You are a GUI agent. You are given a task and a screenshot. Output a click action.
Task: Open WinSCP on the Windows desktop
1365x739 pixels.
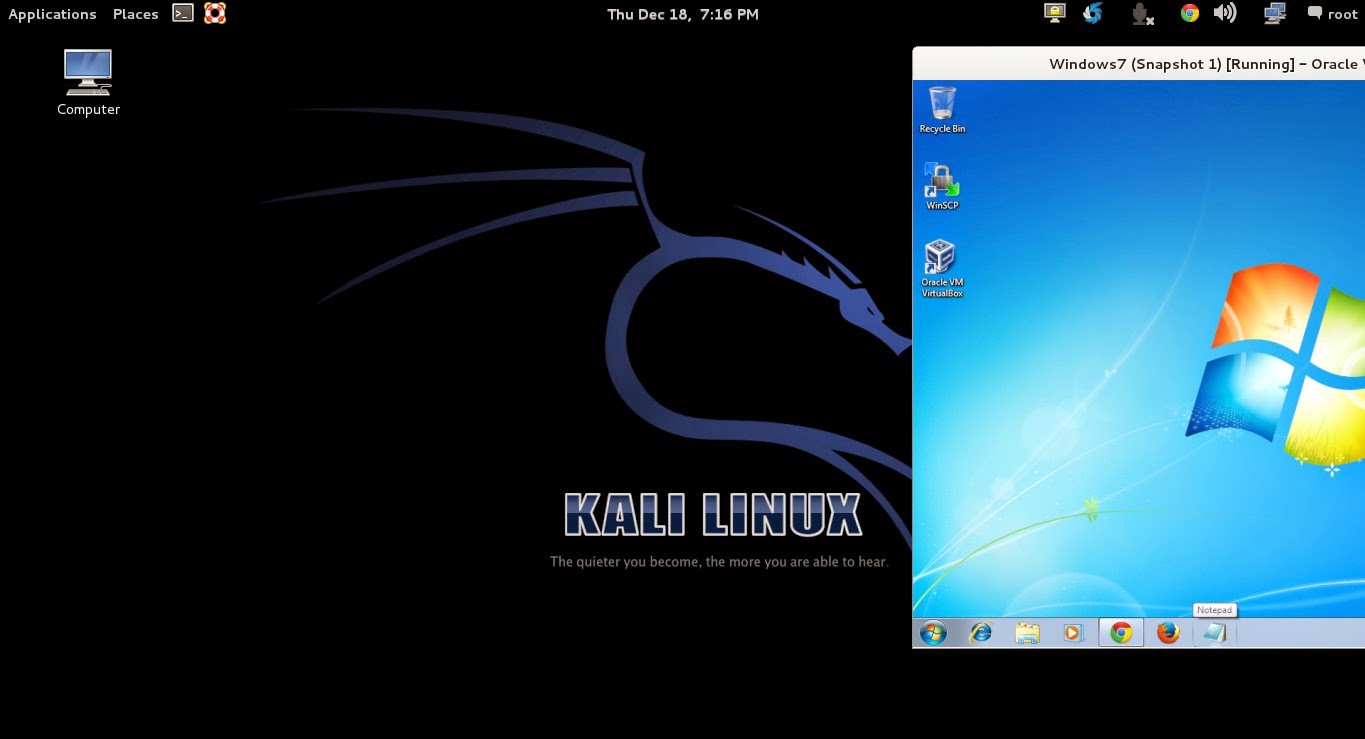(x=941, y=180)
